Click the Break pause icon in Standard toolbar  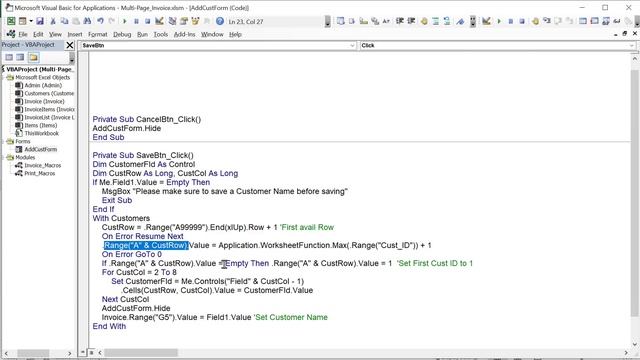pos(136,21)
